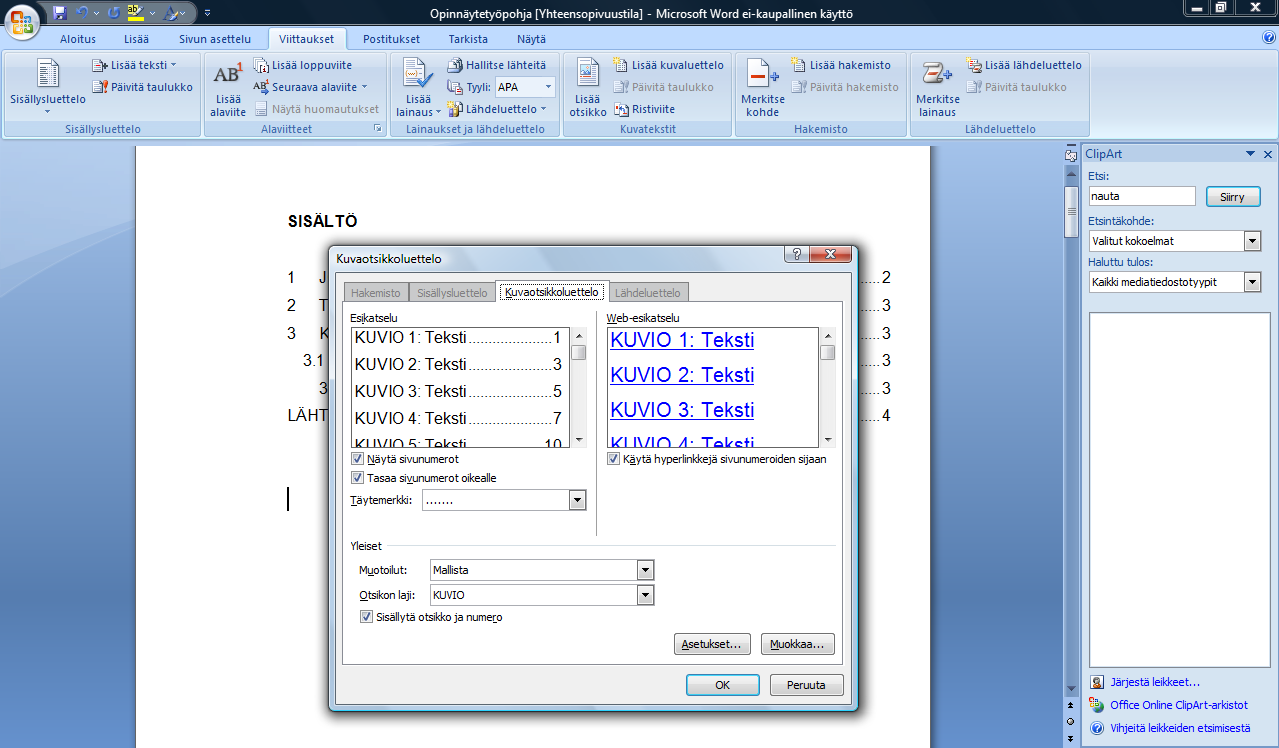Click OK in Kuvaotsikkoluettelo dialog

(722, 685)
